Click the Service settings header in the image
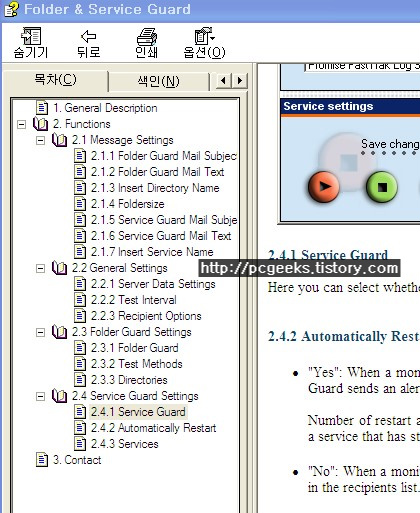The image size is (420, 513). [328, 106]
